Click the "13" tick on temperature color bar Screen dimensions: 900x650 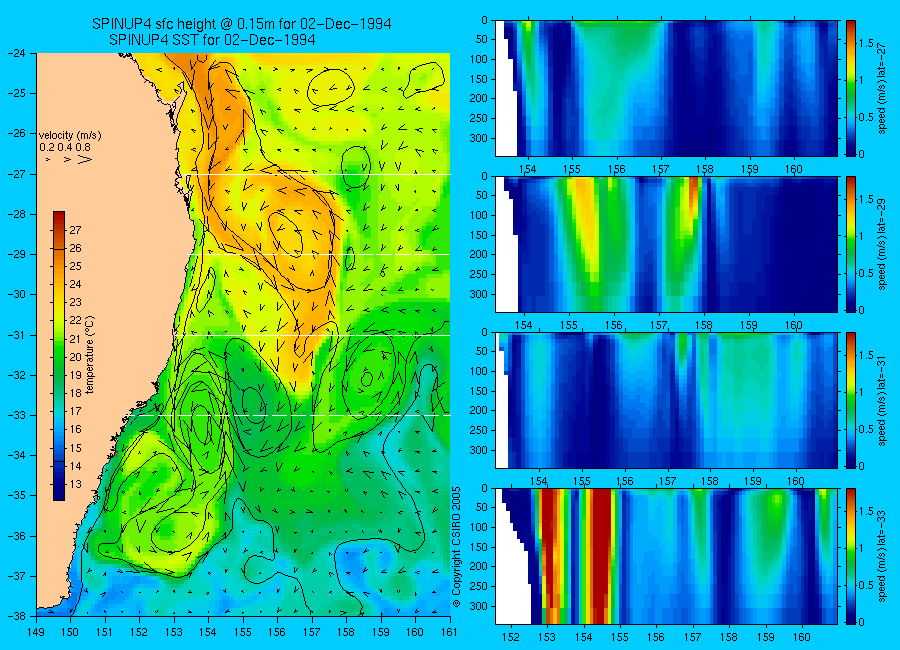coord(76,484)
